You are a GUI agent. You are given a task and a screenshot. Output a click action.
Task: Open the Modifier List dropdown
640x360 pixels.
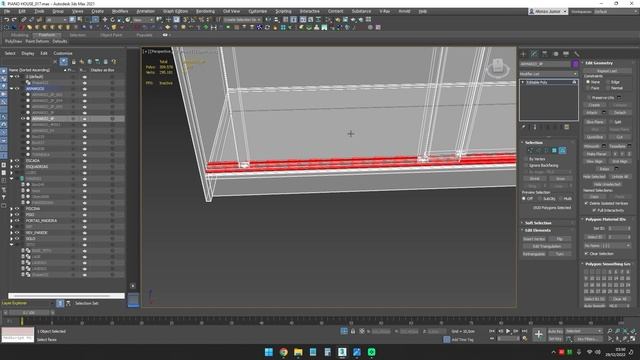(x=549, y=74)
